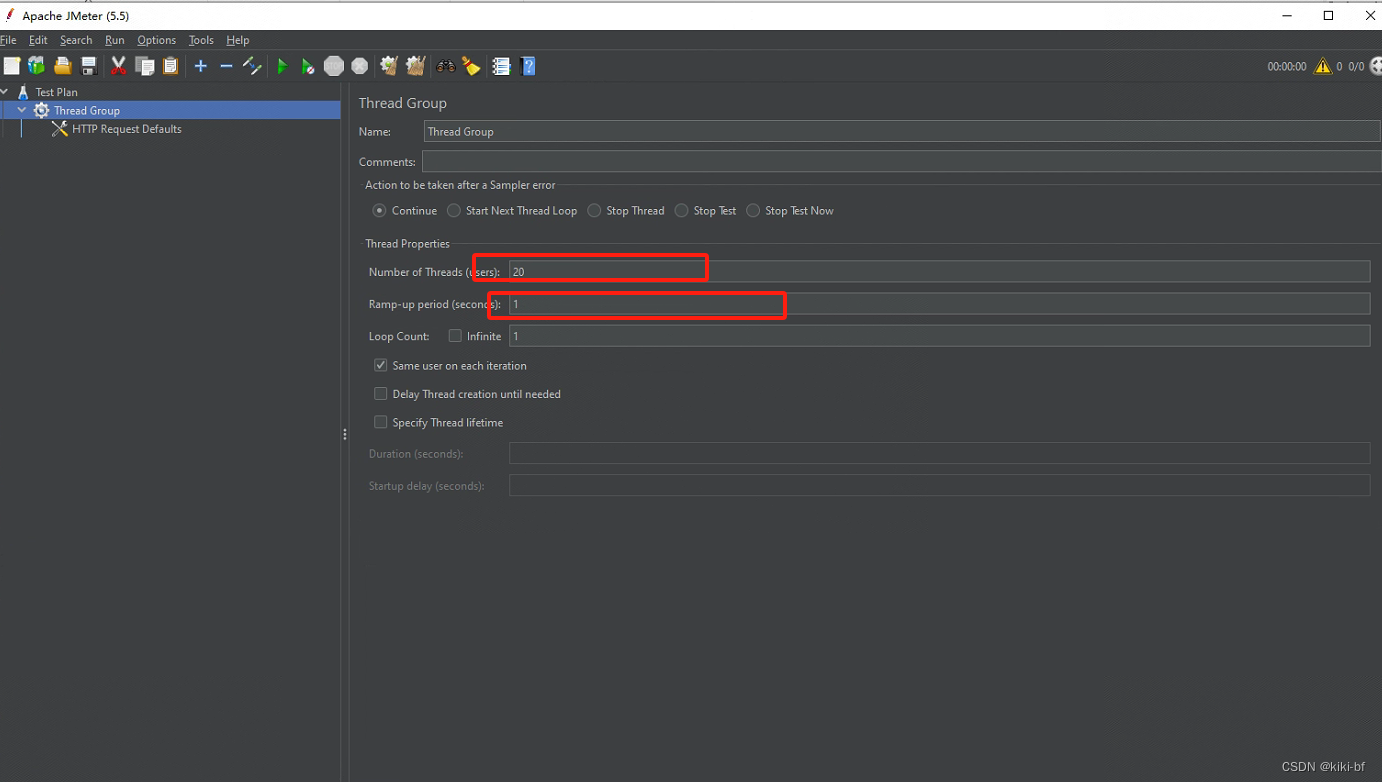Check Delay Thread creation until needed
Screen dimensions: 1382x782
point(380,394)
